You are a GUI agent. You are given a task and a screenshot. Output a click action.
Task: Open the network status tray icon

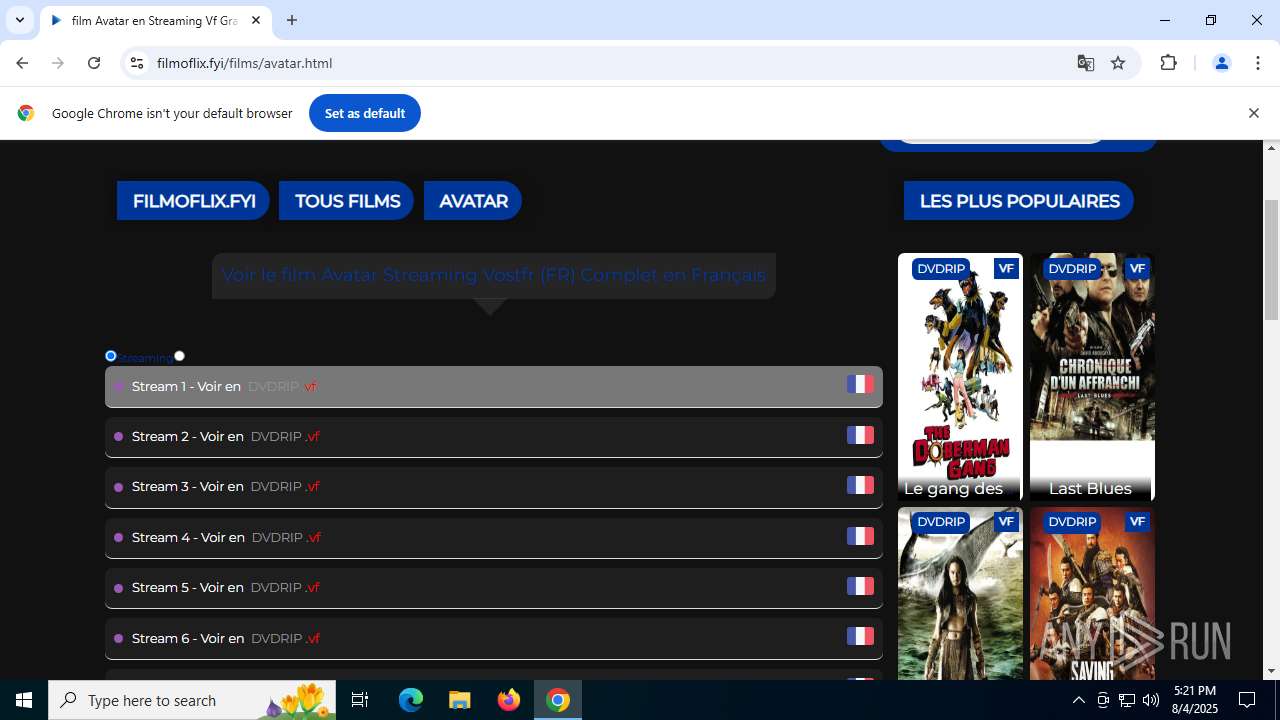coord(1127,700)
